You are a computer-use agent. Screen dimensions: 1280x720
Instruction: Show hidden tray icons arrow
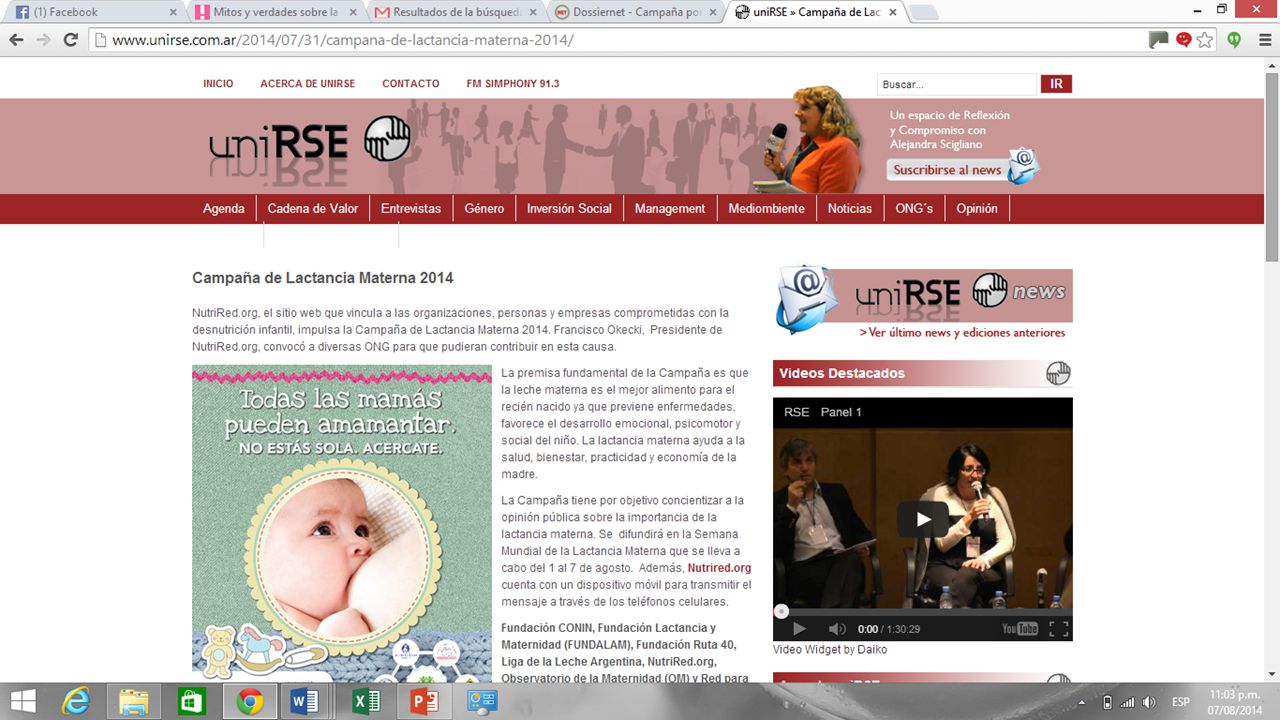(x=1081, y=702)
